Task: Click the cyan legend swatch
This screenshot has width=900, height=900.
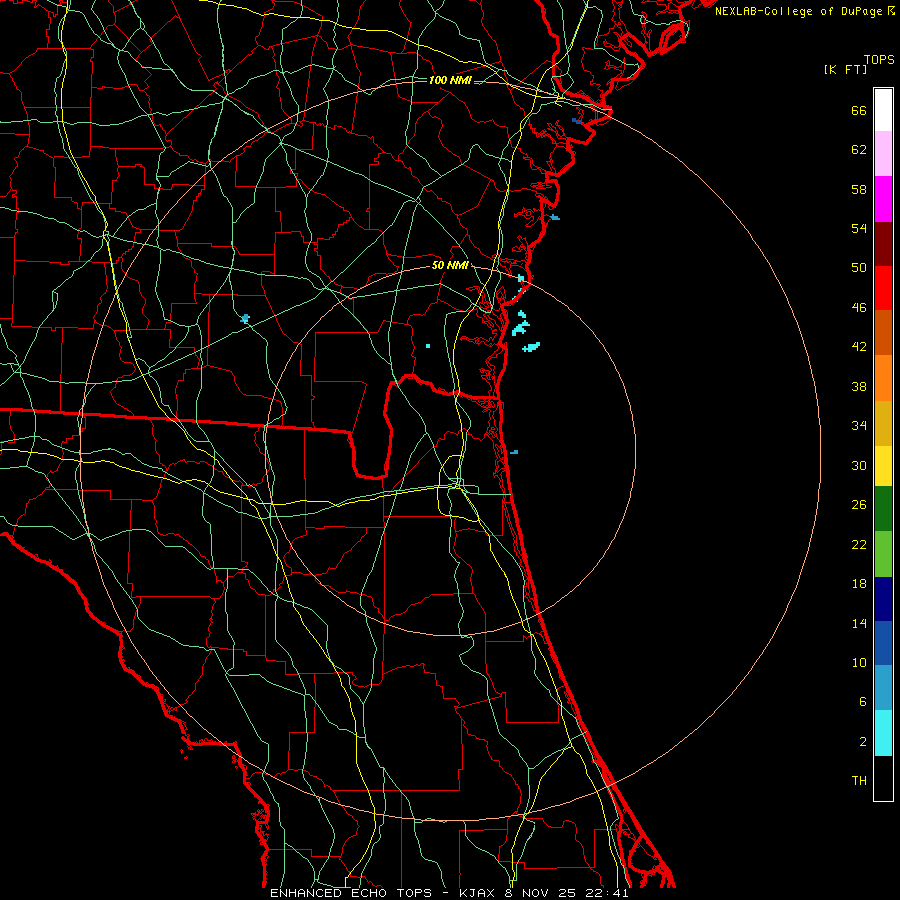Action: (x=883, y=733)
